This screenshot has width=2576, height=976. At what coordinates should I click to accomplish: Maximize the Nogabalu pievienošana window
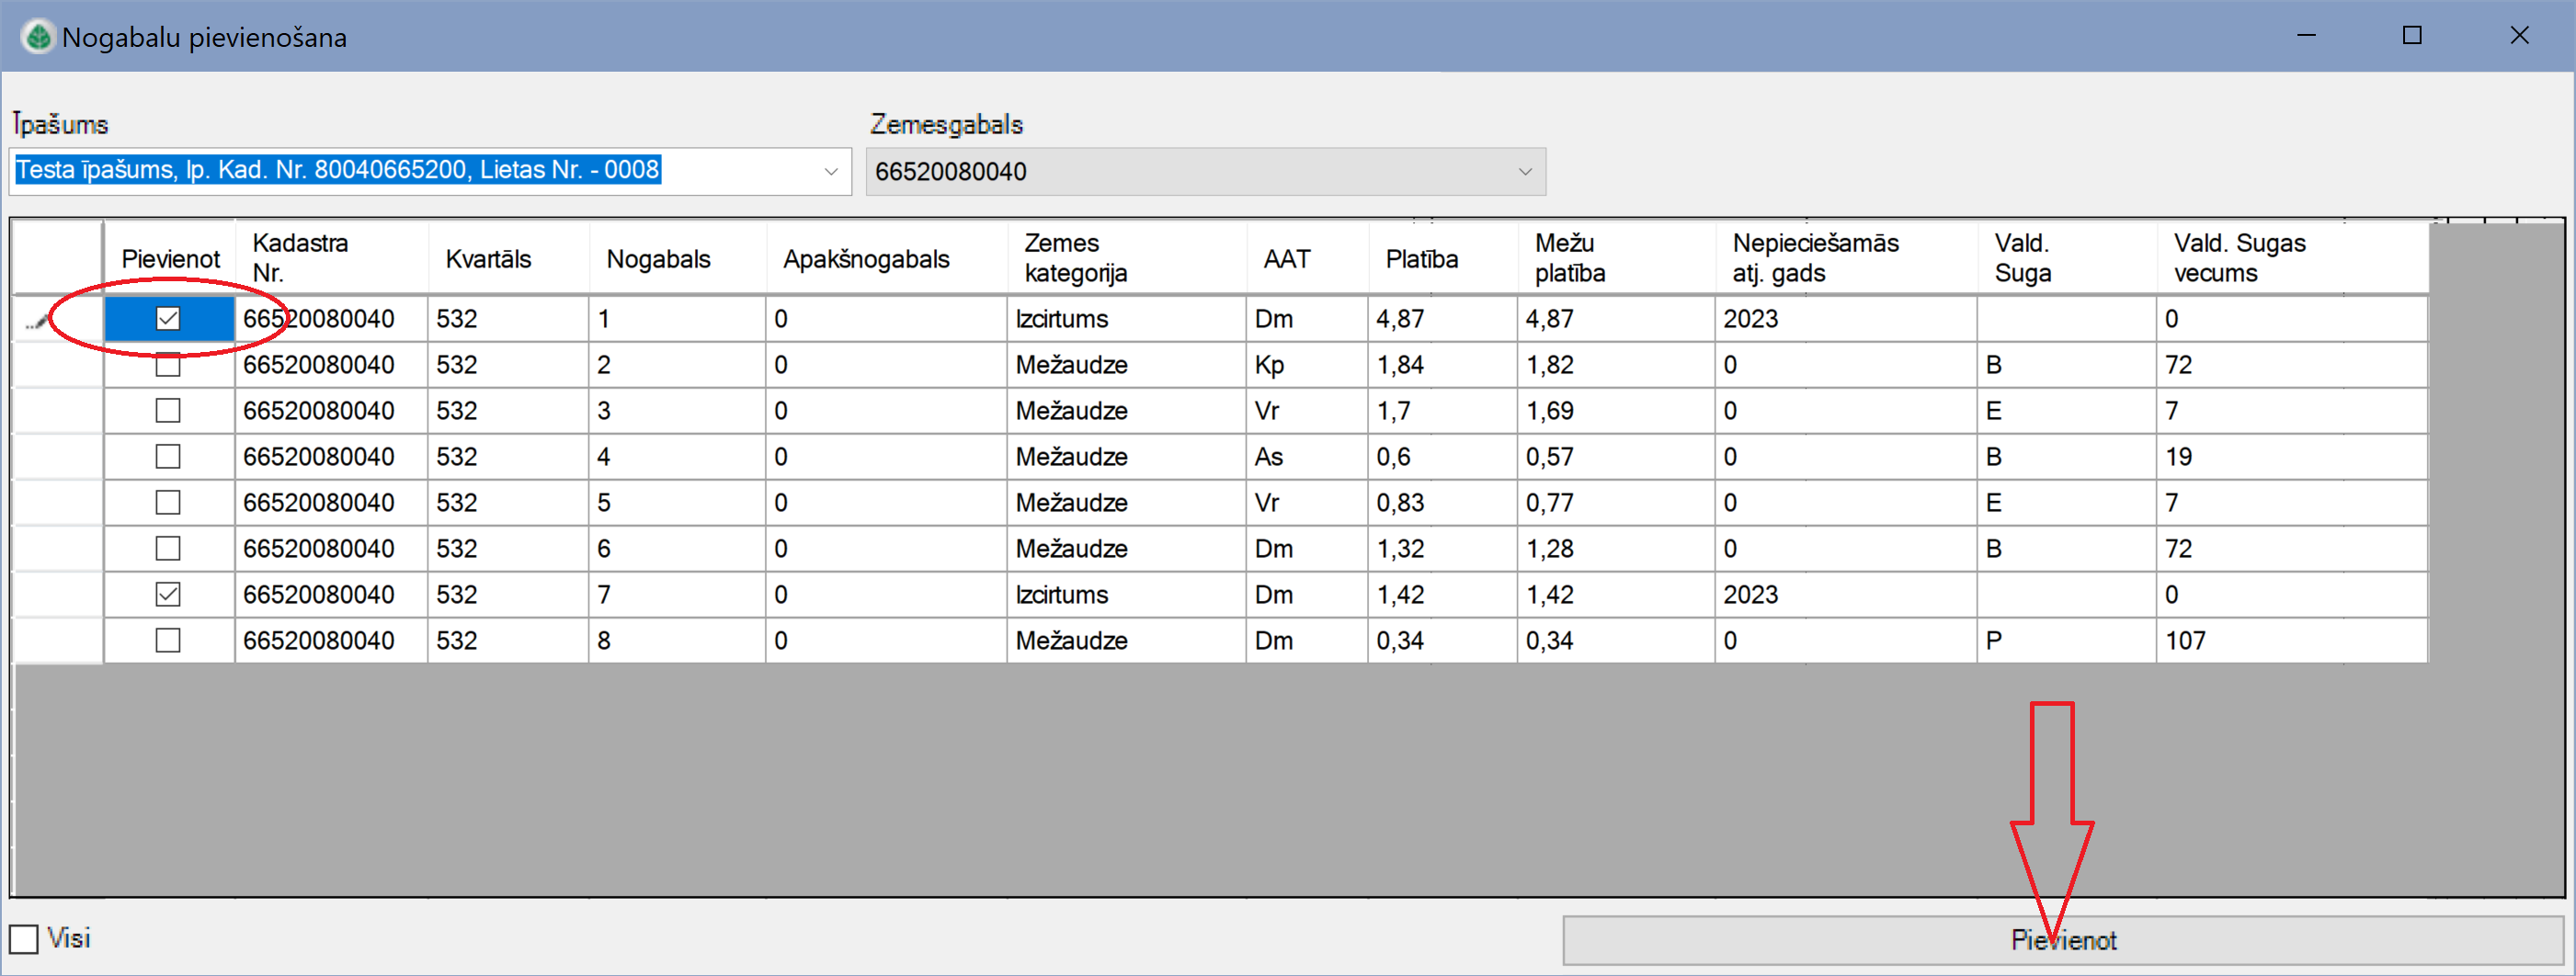click(2412, 36)
